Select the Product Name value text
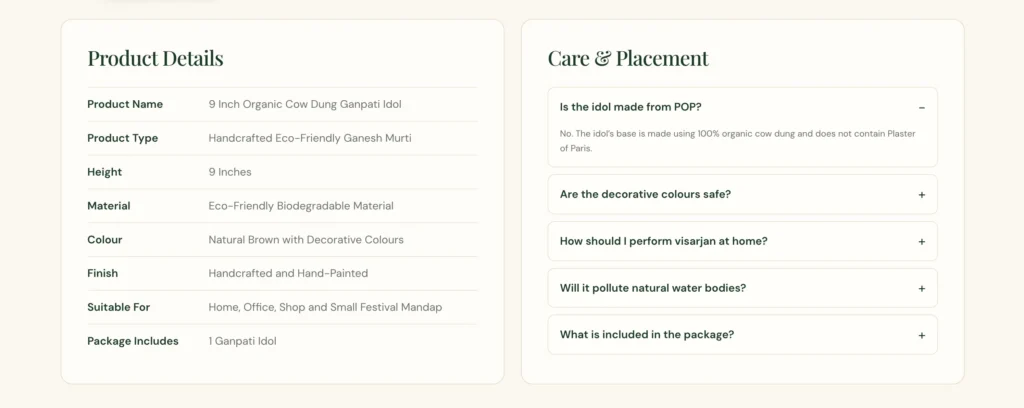Screen dimensions: 1024x408 coord(305,104)
